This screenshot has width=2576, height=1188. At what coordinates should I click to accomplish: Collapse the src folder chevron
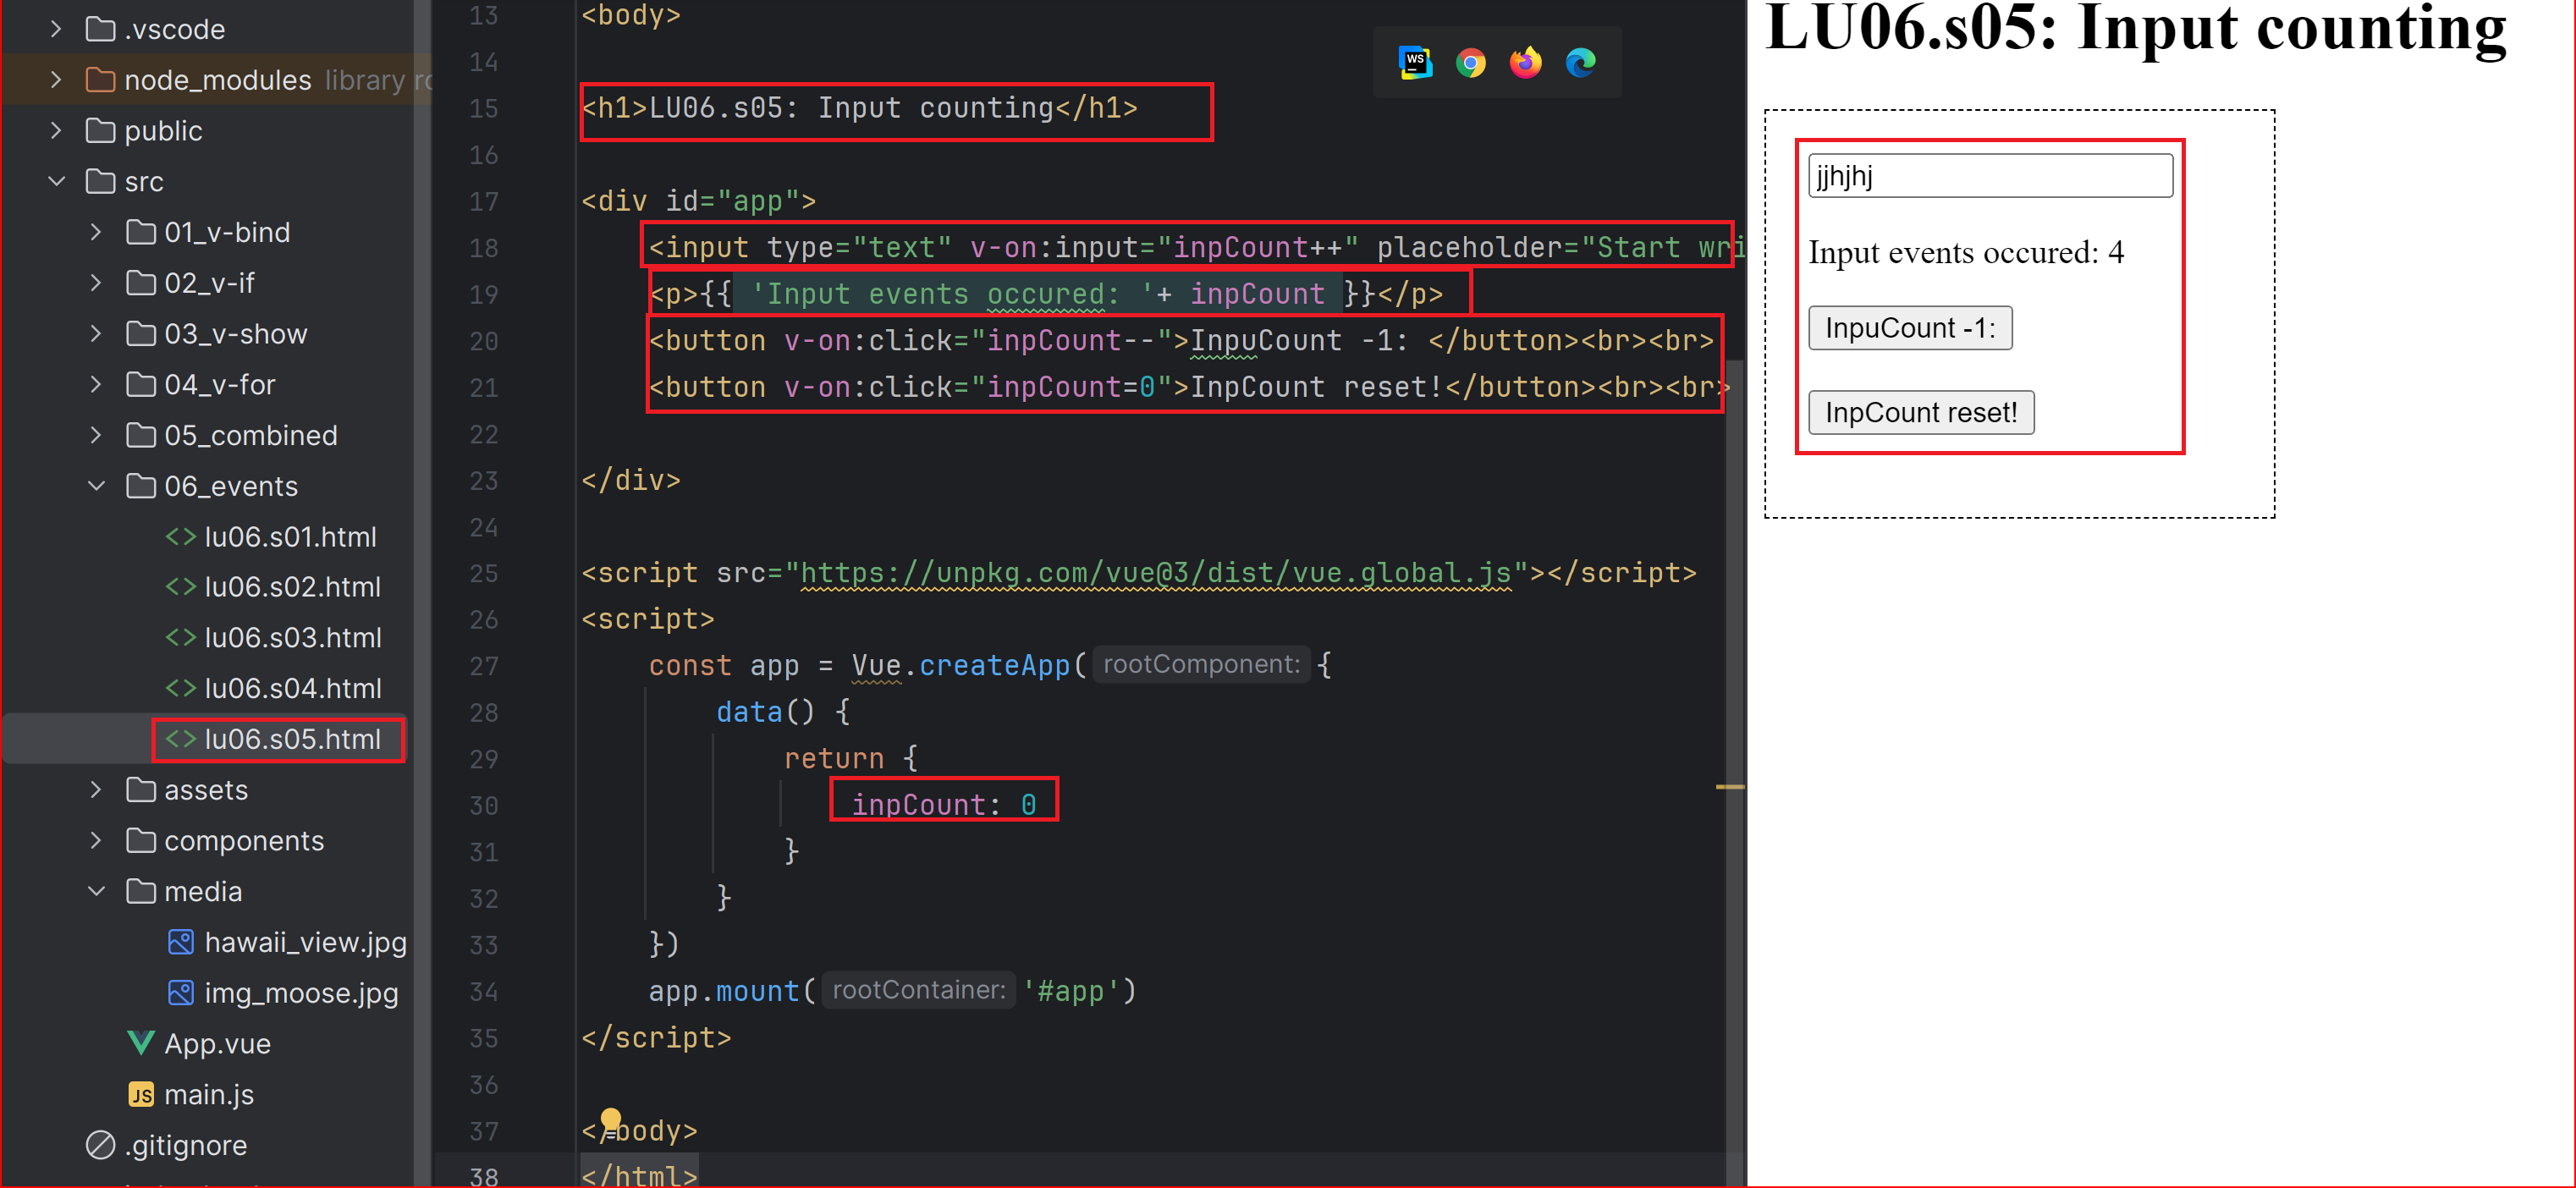click(56, 181)
